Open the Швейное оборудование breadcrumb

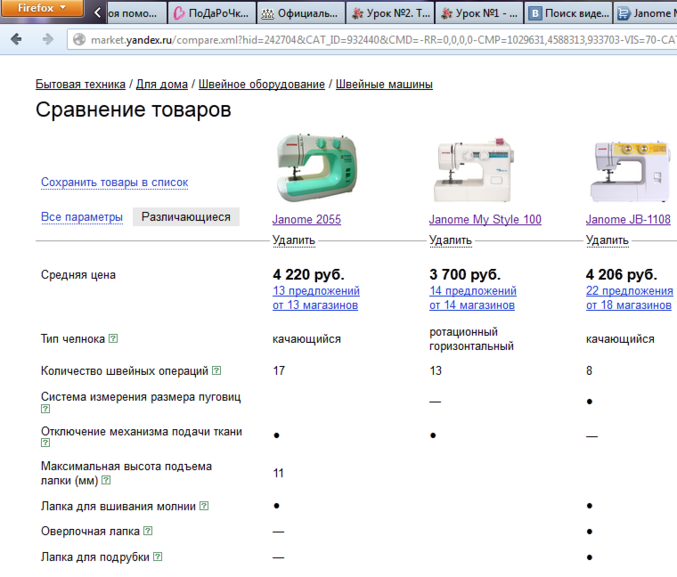[x=261, y=84]
